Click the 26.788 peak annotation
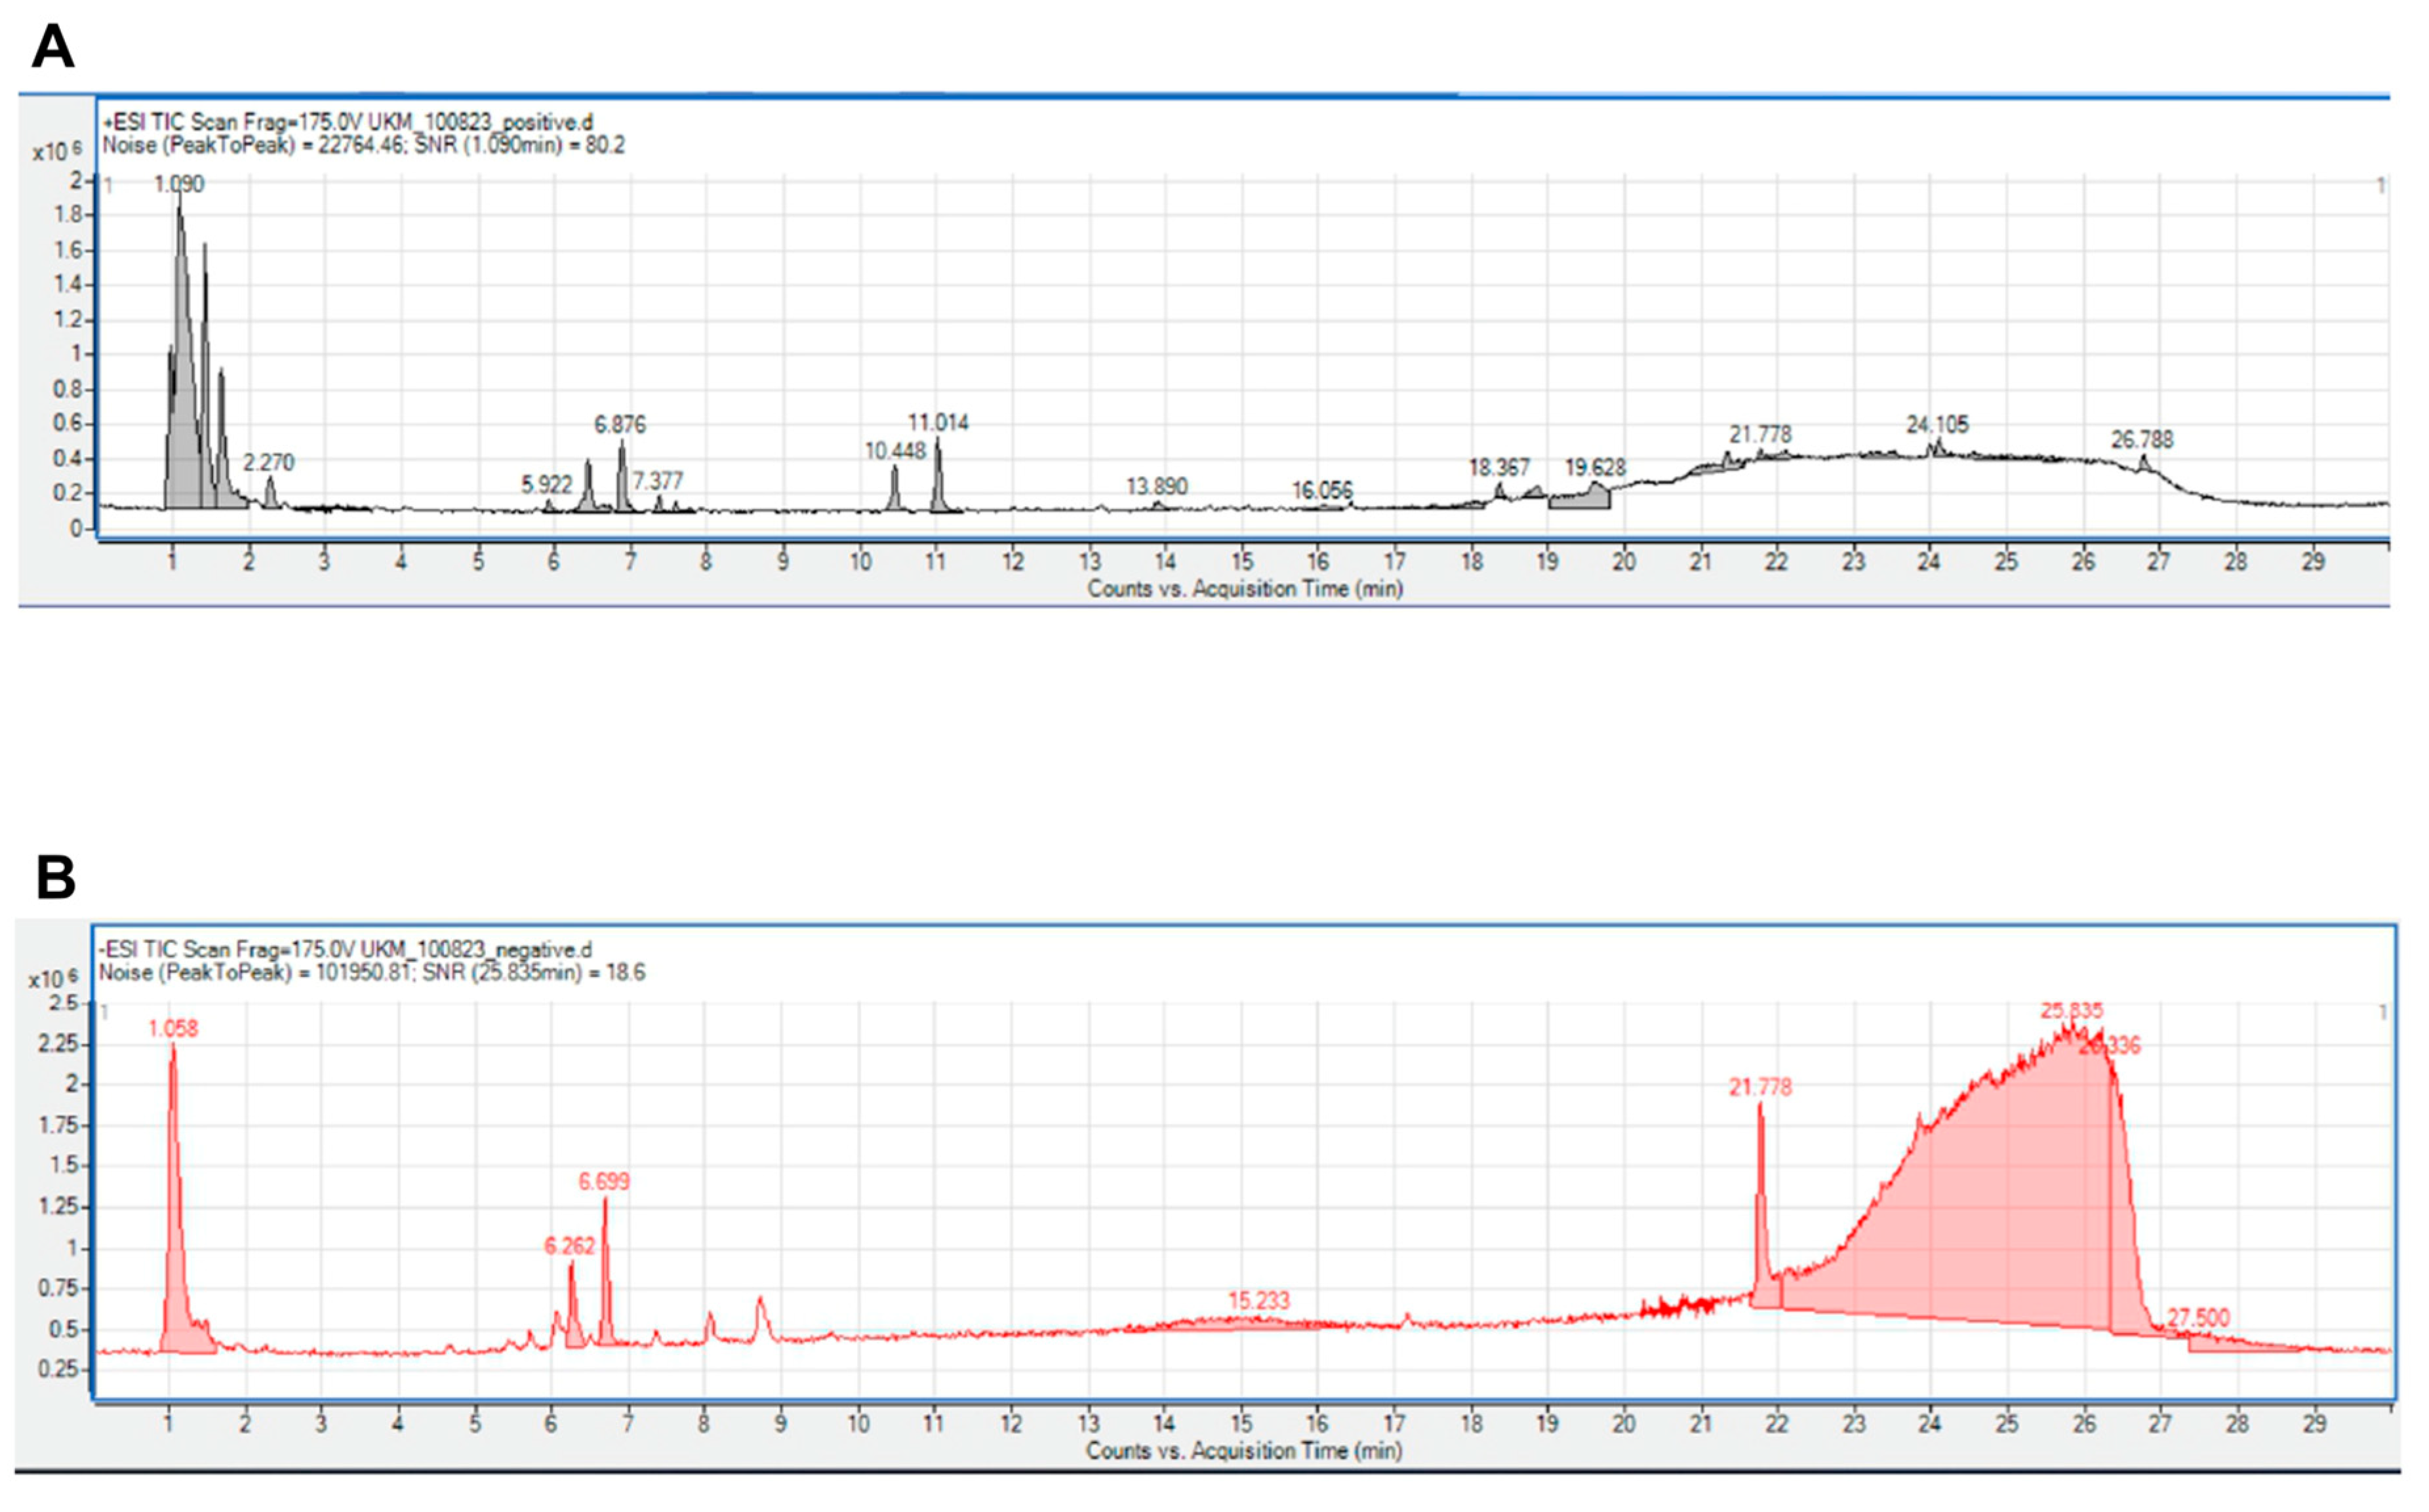Screen dimensions: 2429x1512 [2142, 440]
